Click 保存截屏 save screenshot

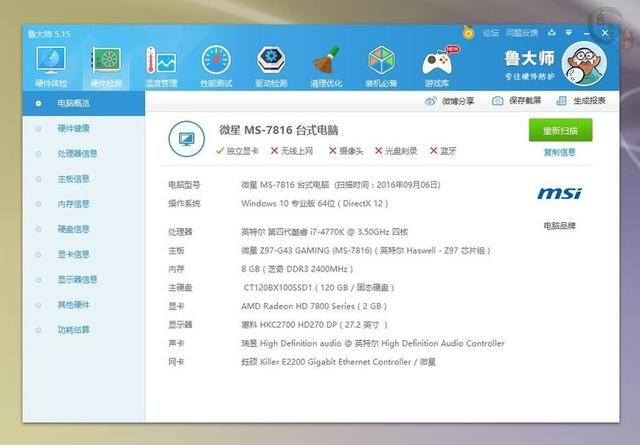[516, 100]
